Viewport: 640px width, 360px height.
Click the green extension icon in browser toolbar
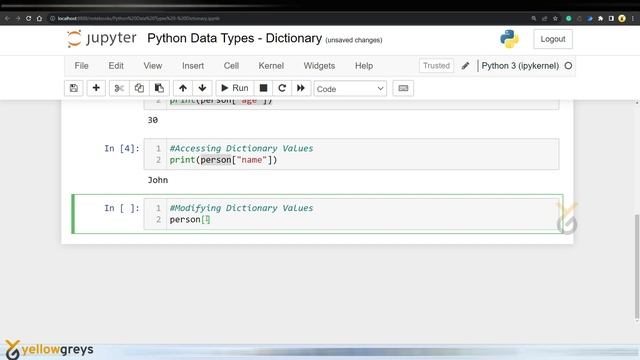[568, 18]
